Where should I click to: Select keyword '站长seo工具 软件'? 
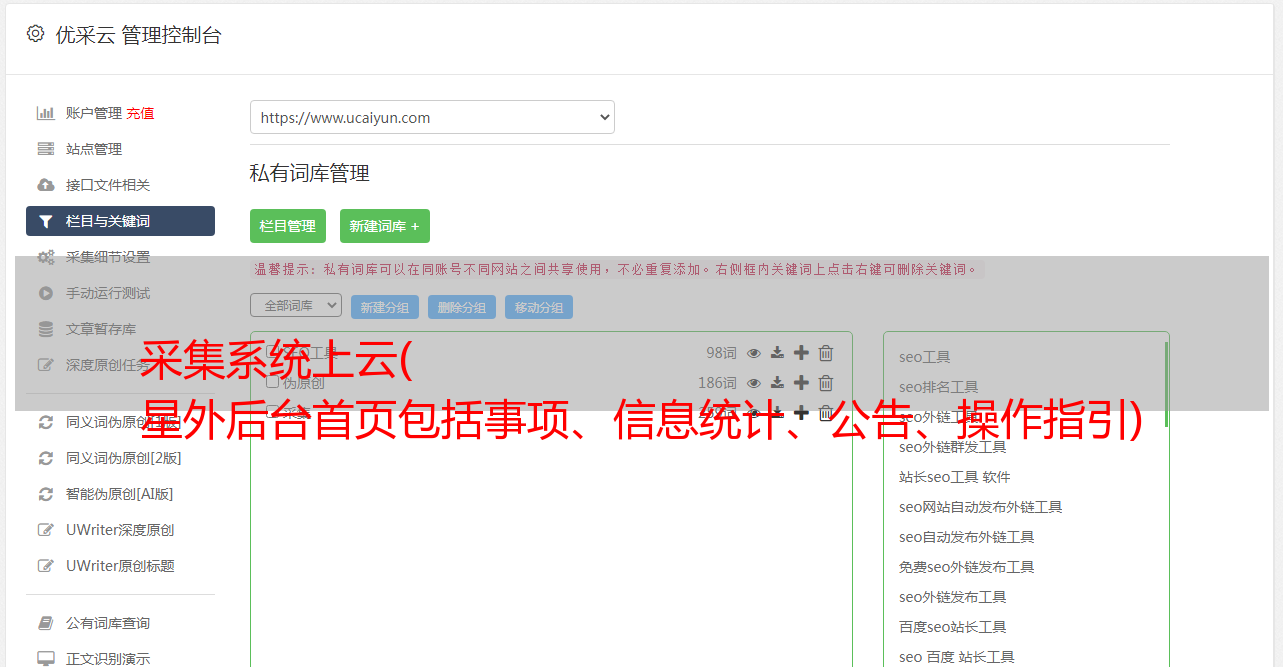click(955, 477)
